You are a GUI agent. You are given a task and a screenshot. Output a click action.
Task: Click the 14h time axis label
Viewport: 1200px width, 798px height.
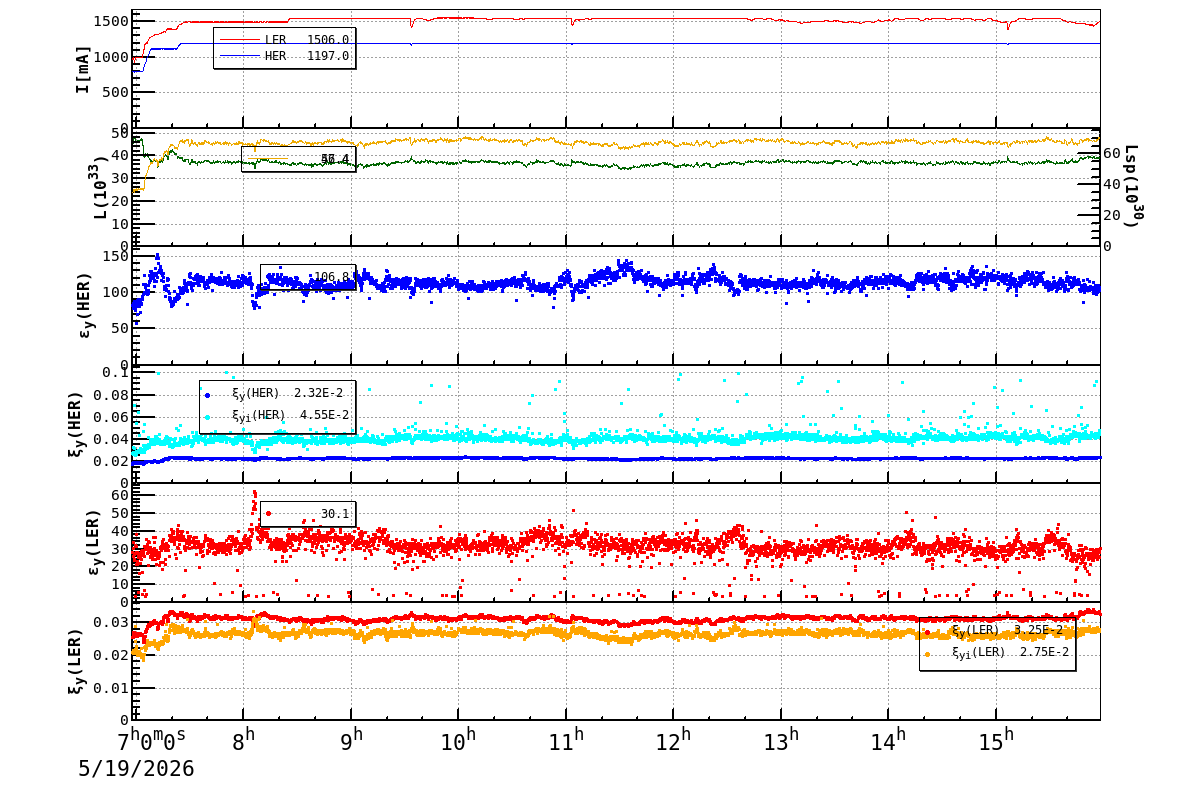[888, 741]
